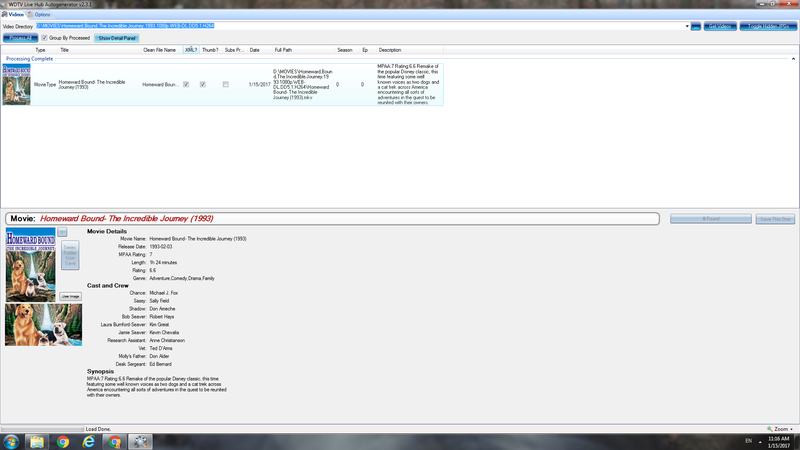Click the Show Detail Panel button
800x450 pixels.
117,38
